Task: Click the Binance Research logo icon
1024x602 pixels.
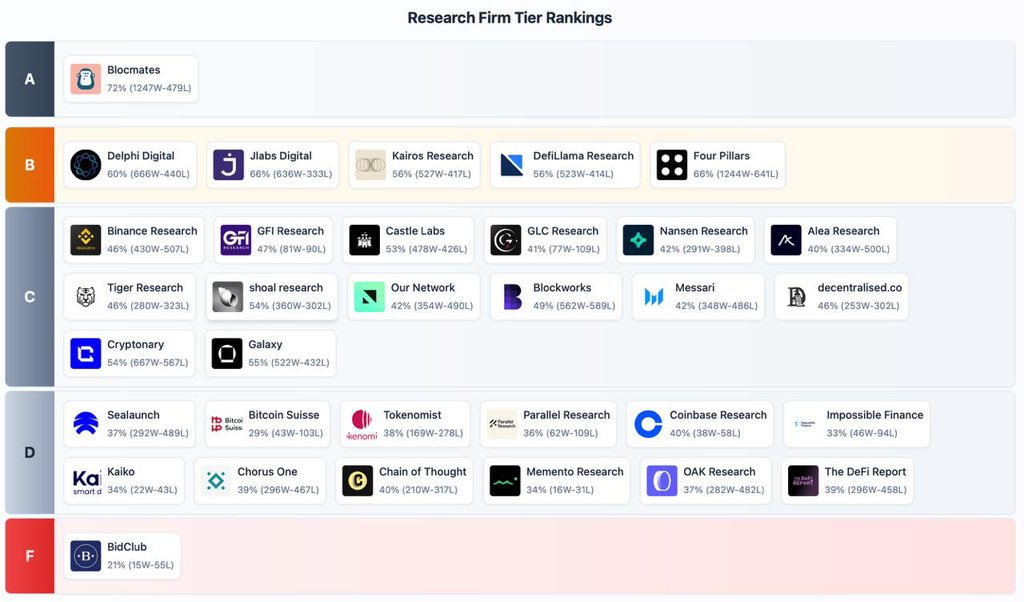Action: 86,240
